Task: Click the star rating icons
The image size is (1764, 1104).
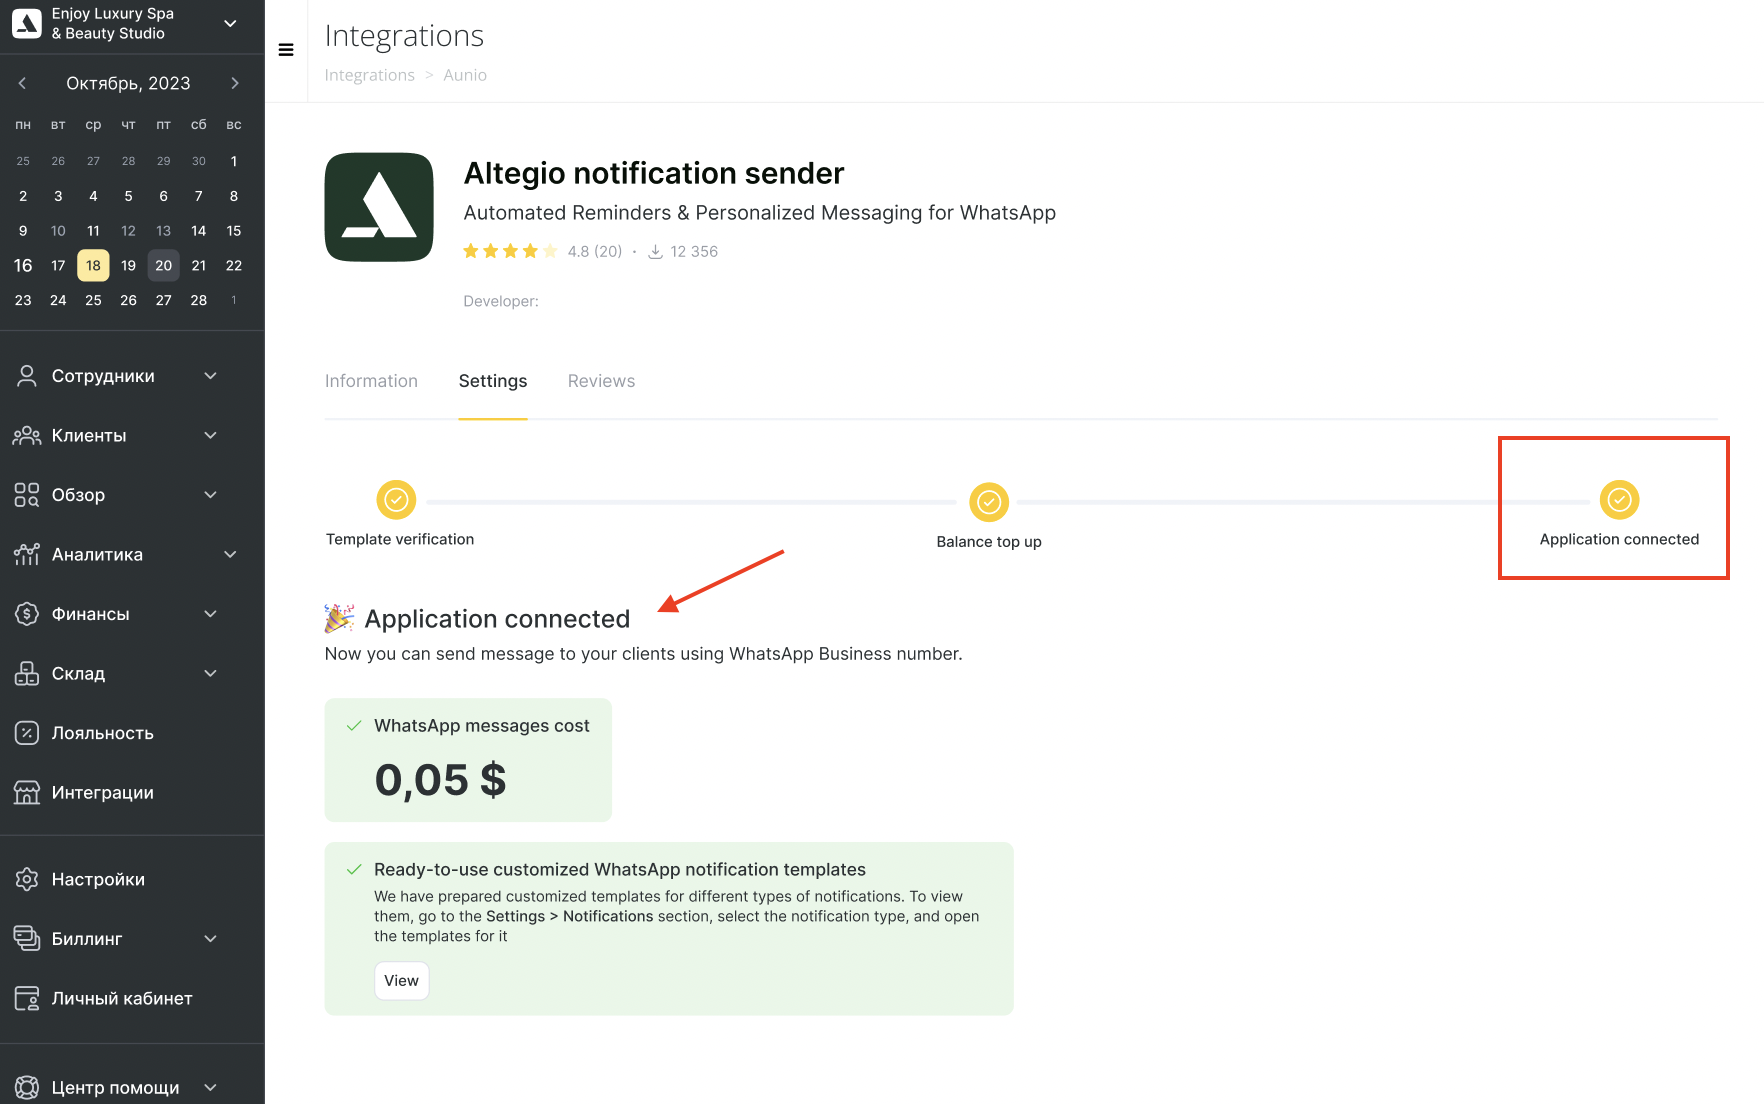Action: pyautogui.click(x=511, y=251)
